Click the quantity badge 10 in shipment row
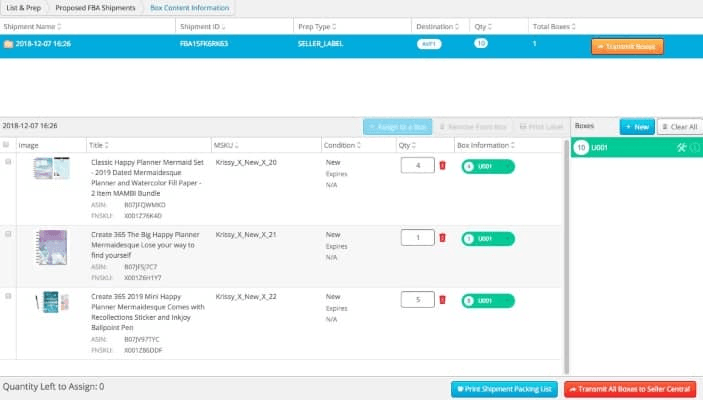This screenshot has width=703, height=400. (x=481, y=43)
